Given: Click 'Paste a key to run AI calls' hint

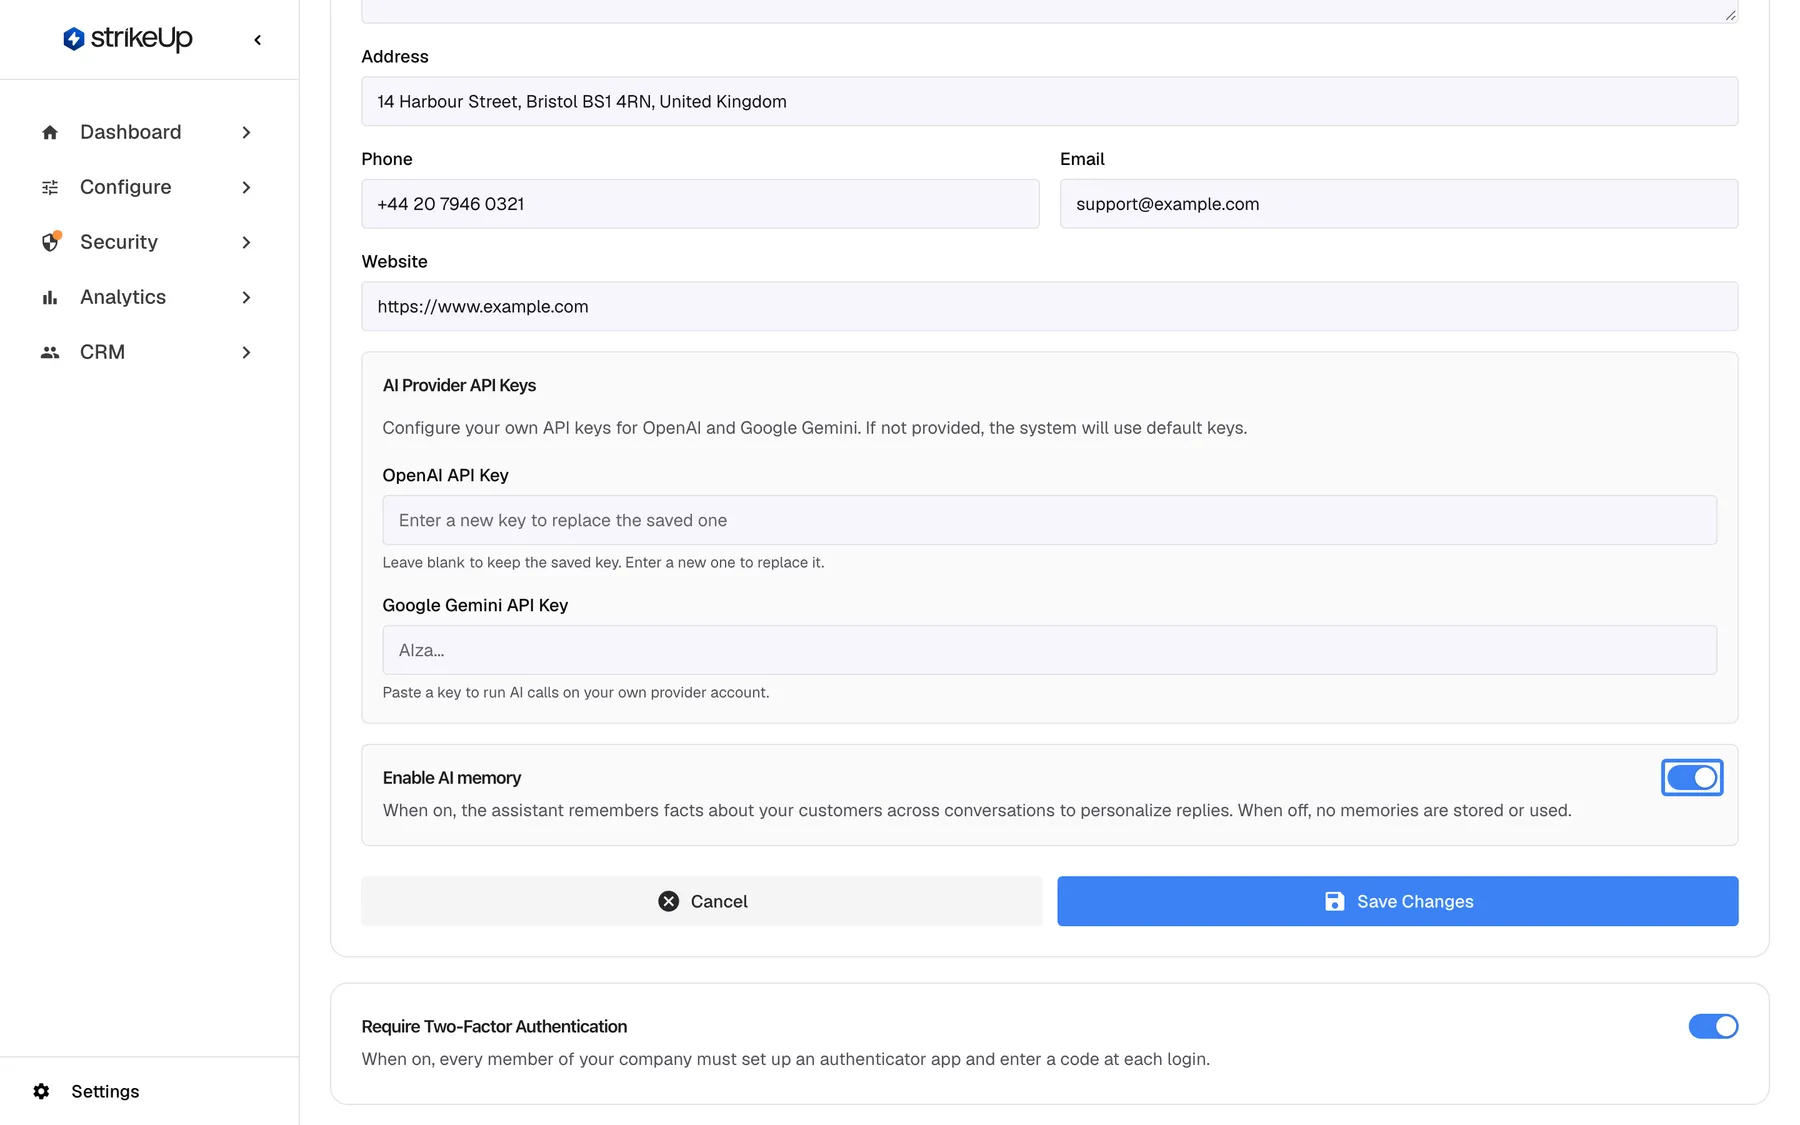Looking at the screenshot, I should [x=575, y=692].
